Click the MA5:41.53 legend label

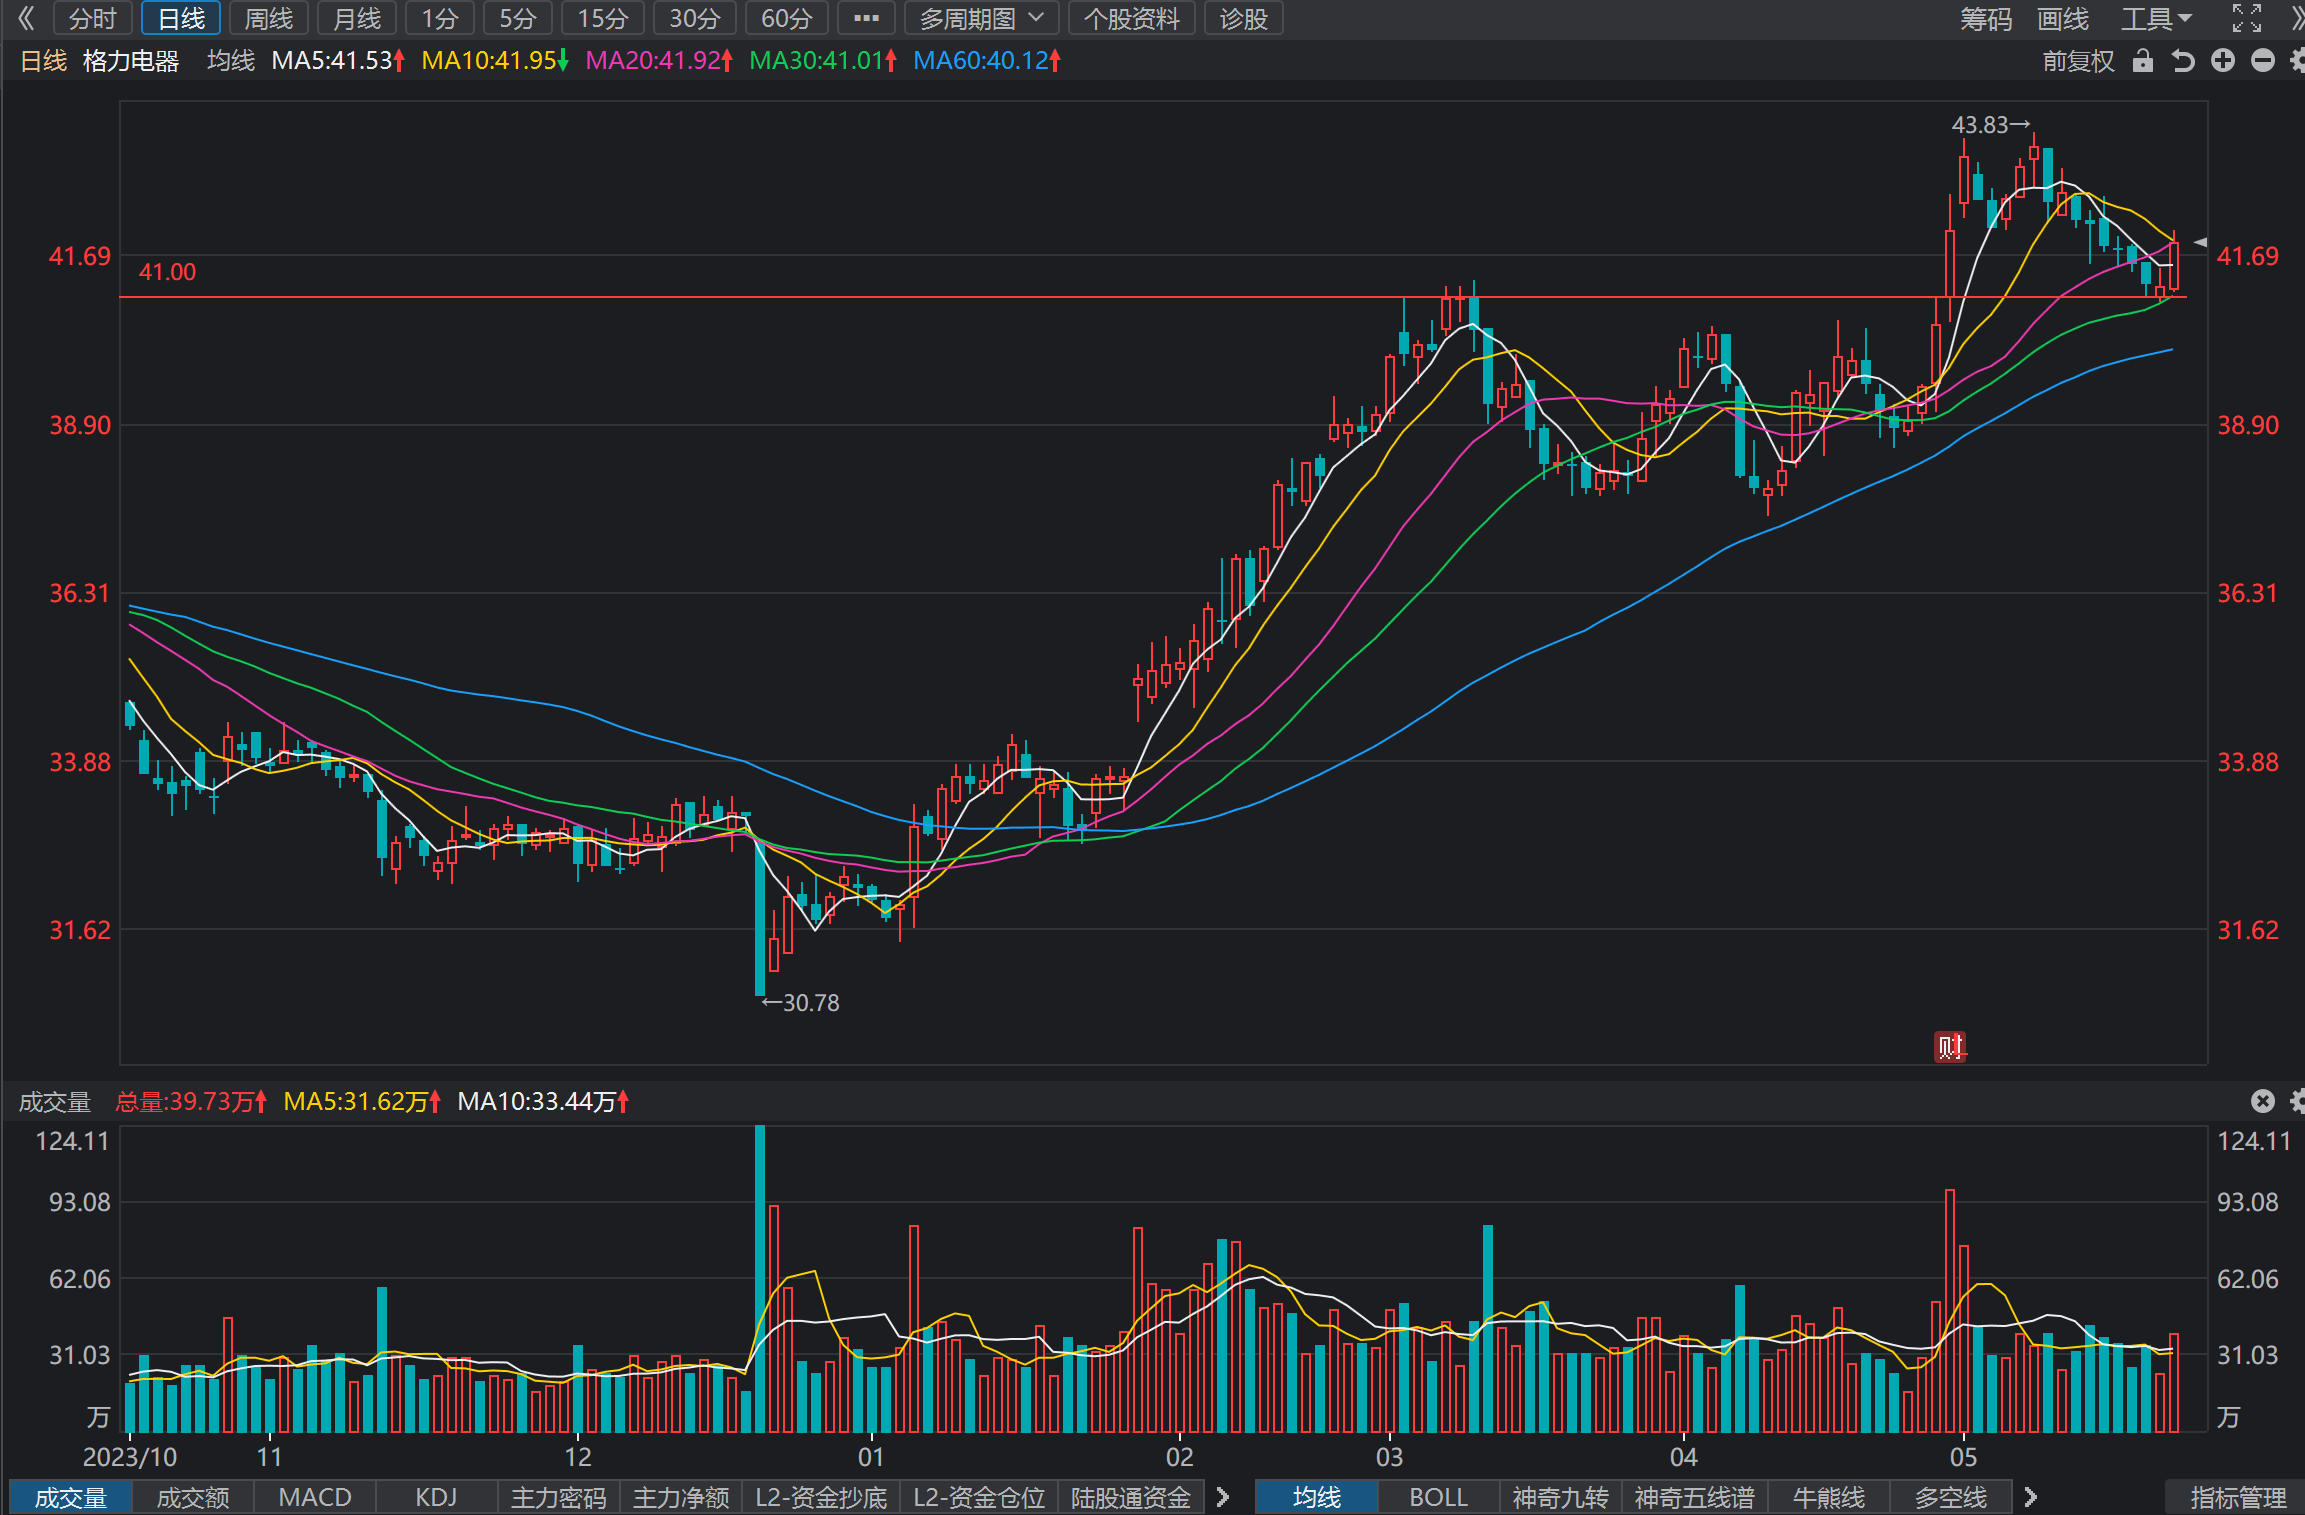[x=338, y=61]
